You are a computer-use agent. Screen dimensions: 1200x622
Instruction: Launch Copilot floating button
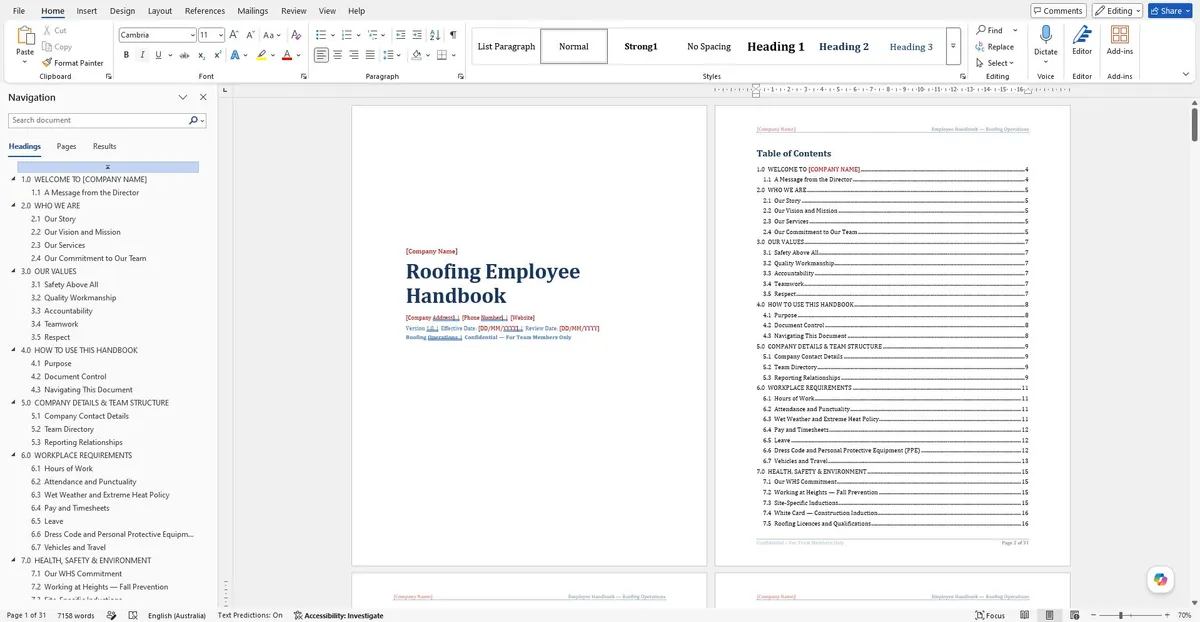point(1160,579)
